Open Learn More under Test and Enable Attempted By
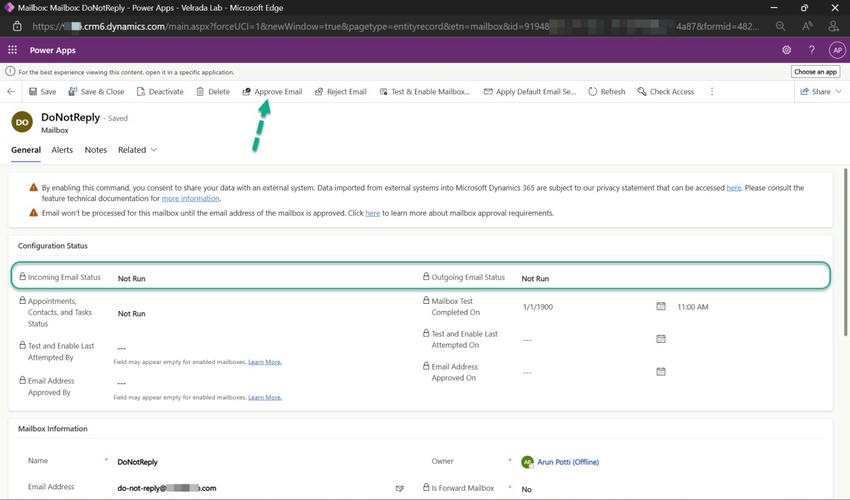The width and height of the screenshot is (850, 500). 265,362
